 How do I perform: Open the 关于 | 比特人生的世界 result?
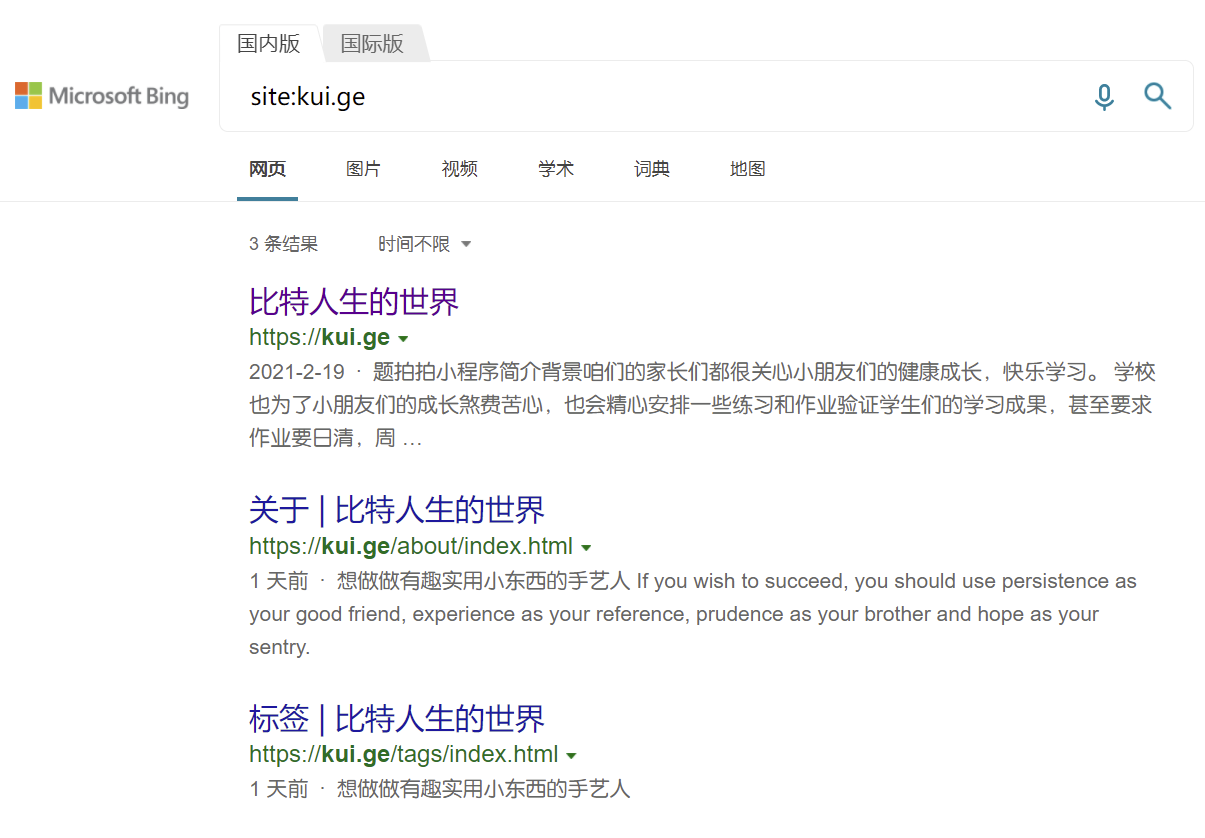click(x=396, y=510)
